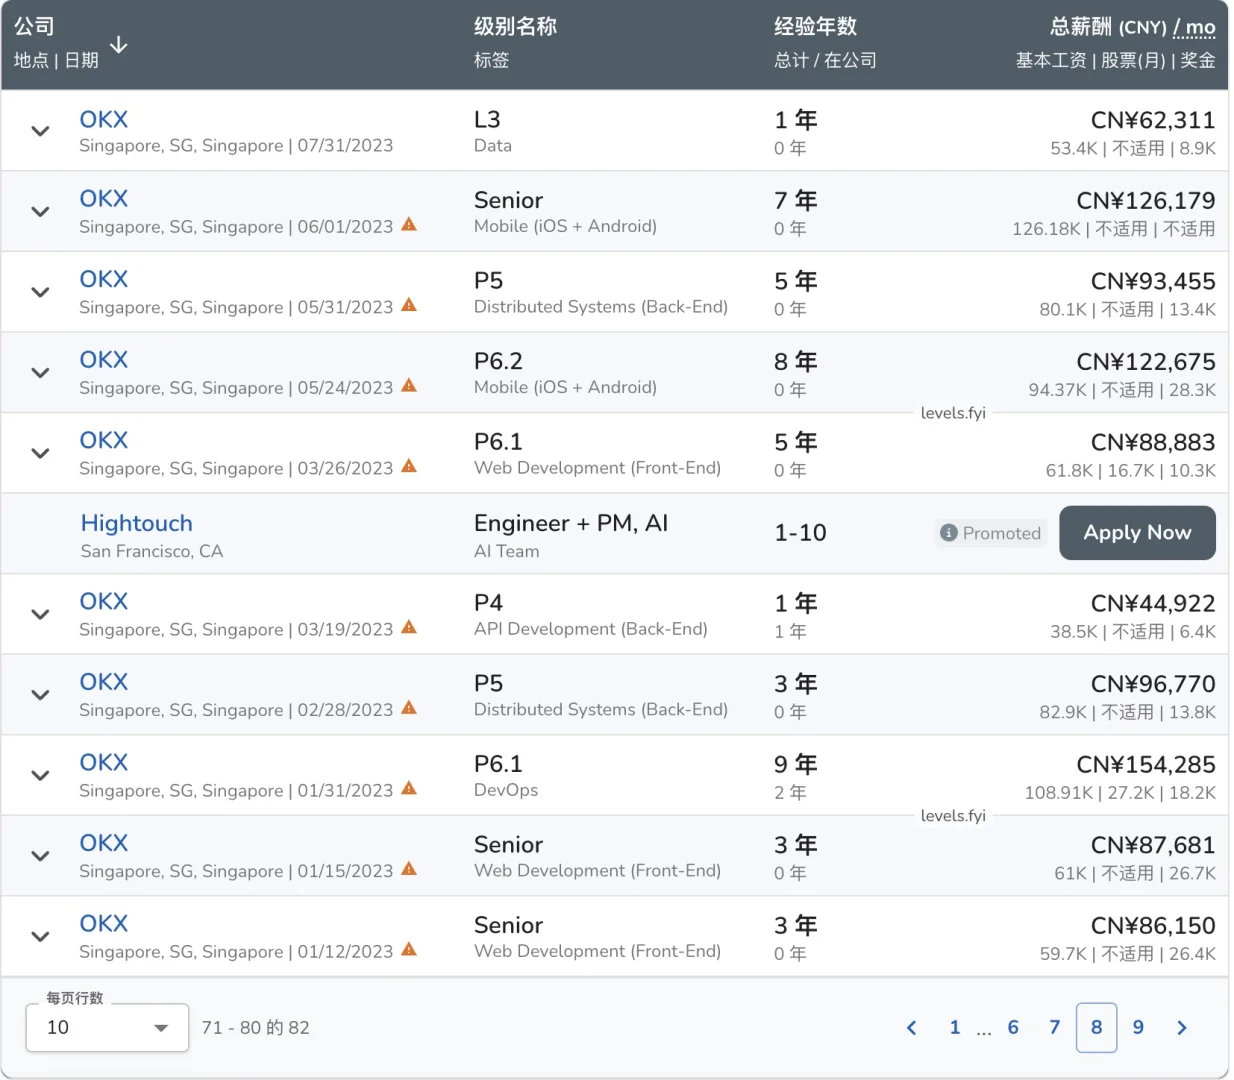Expand the OKX row dated 06/01/2023
The width and height of the screenshot is (1234, 1080).
click(40, 212)
